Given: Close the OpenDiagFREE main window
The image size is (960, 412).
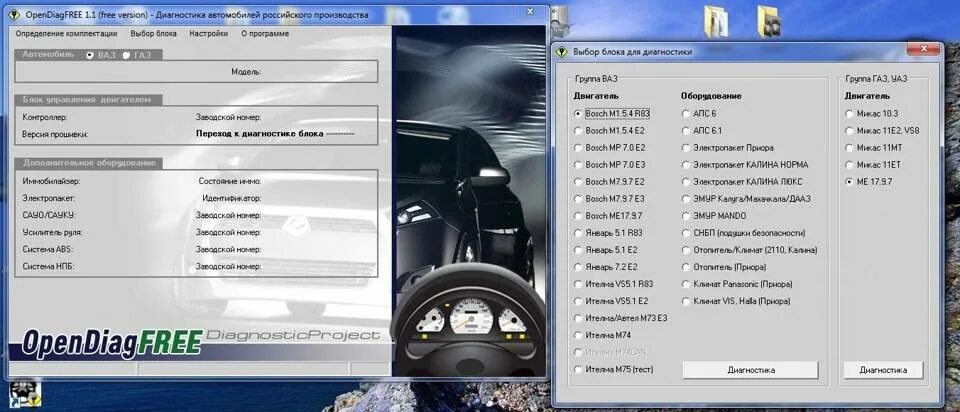Looking at the screenshot, I should (x=530, y=12).
